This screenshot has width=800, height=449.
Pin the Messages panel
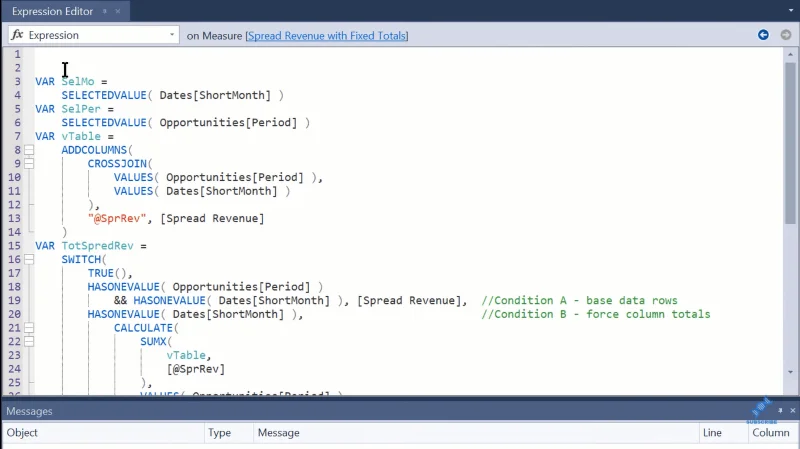click(780, 410)
